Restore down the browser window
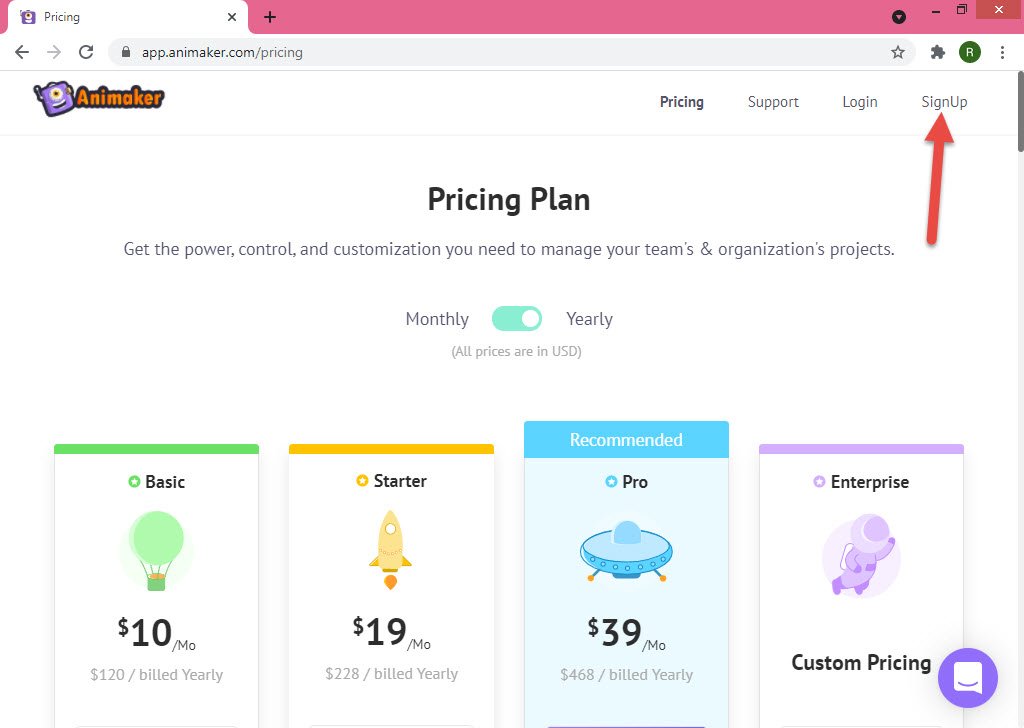 [961, 10]
